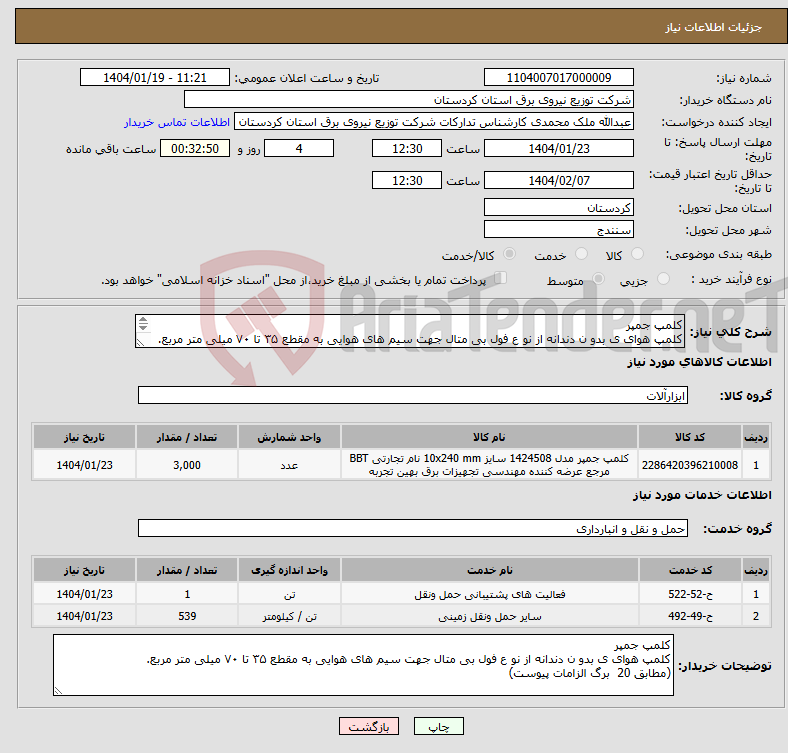Select the متوسط purchase type radio

[x=598, y=278]
